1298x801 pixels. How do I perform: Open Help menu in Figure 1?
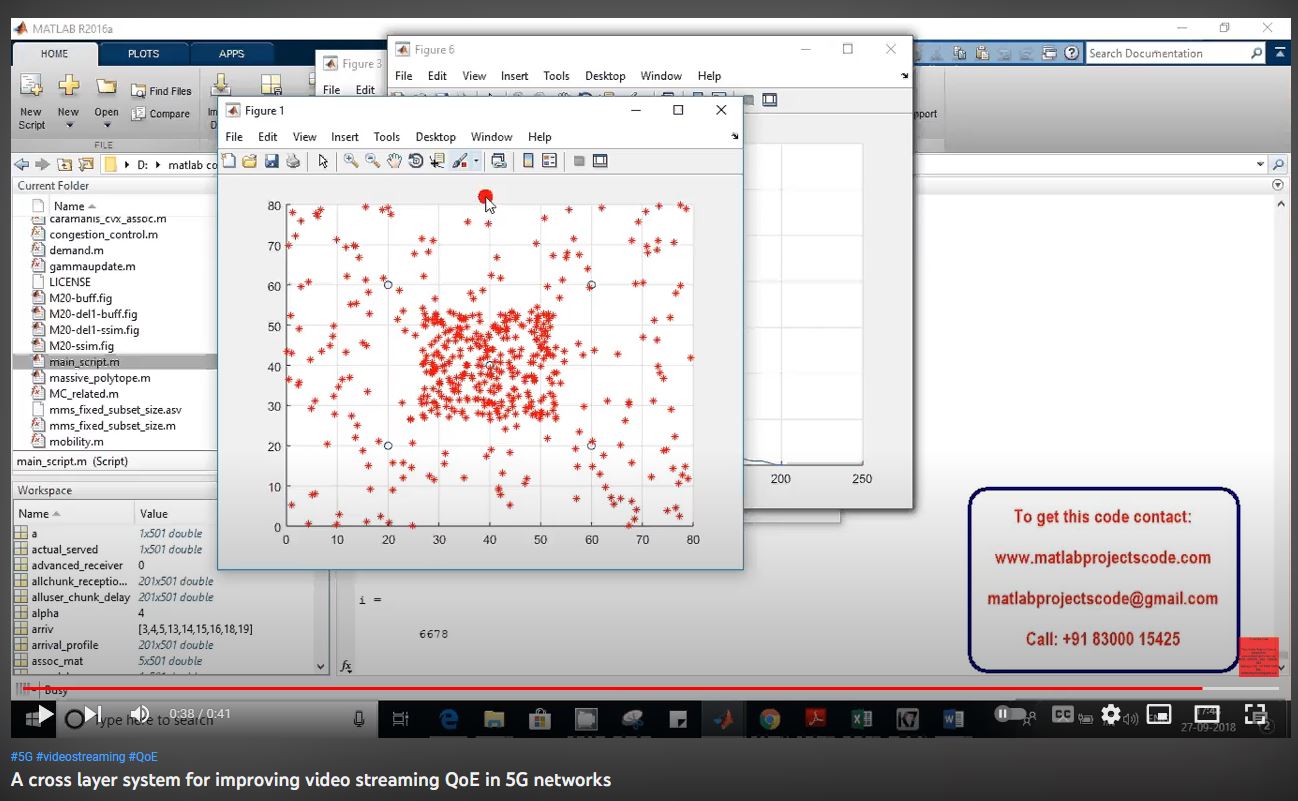pyautogui.click(x=540, y=137)
